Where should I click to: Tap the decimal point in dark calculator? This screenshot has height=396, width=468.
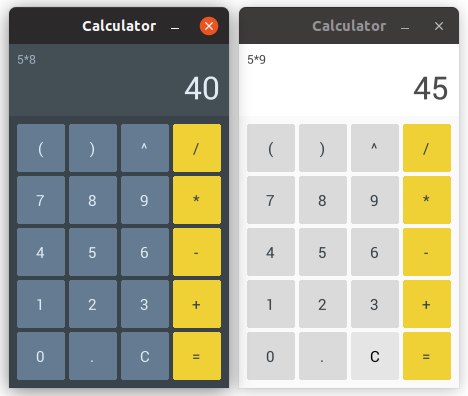(93, 356)
